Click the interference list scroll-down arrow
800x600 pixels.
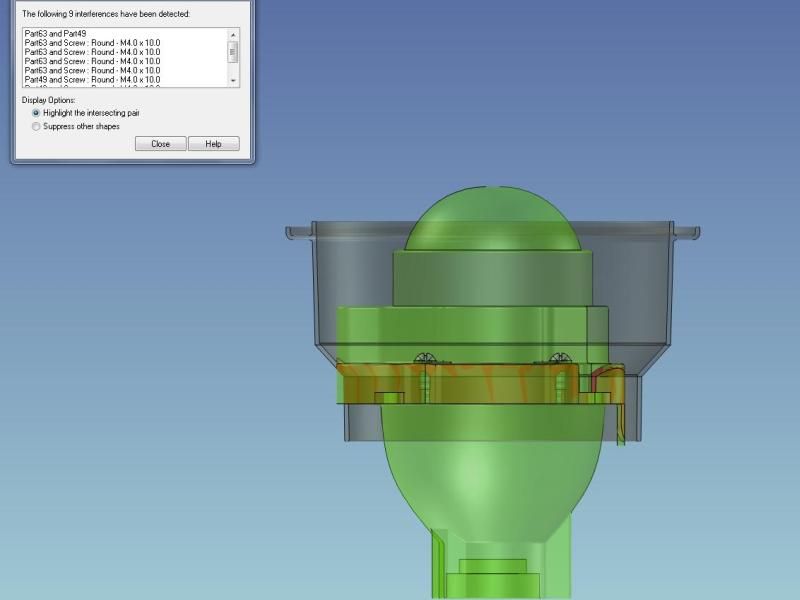233,80
